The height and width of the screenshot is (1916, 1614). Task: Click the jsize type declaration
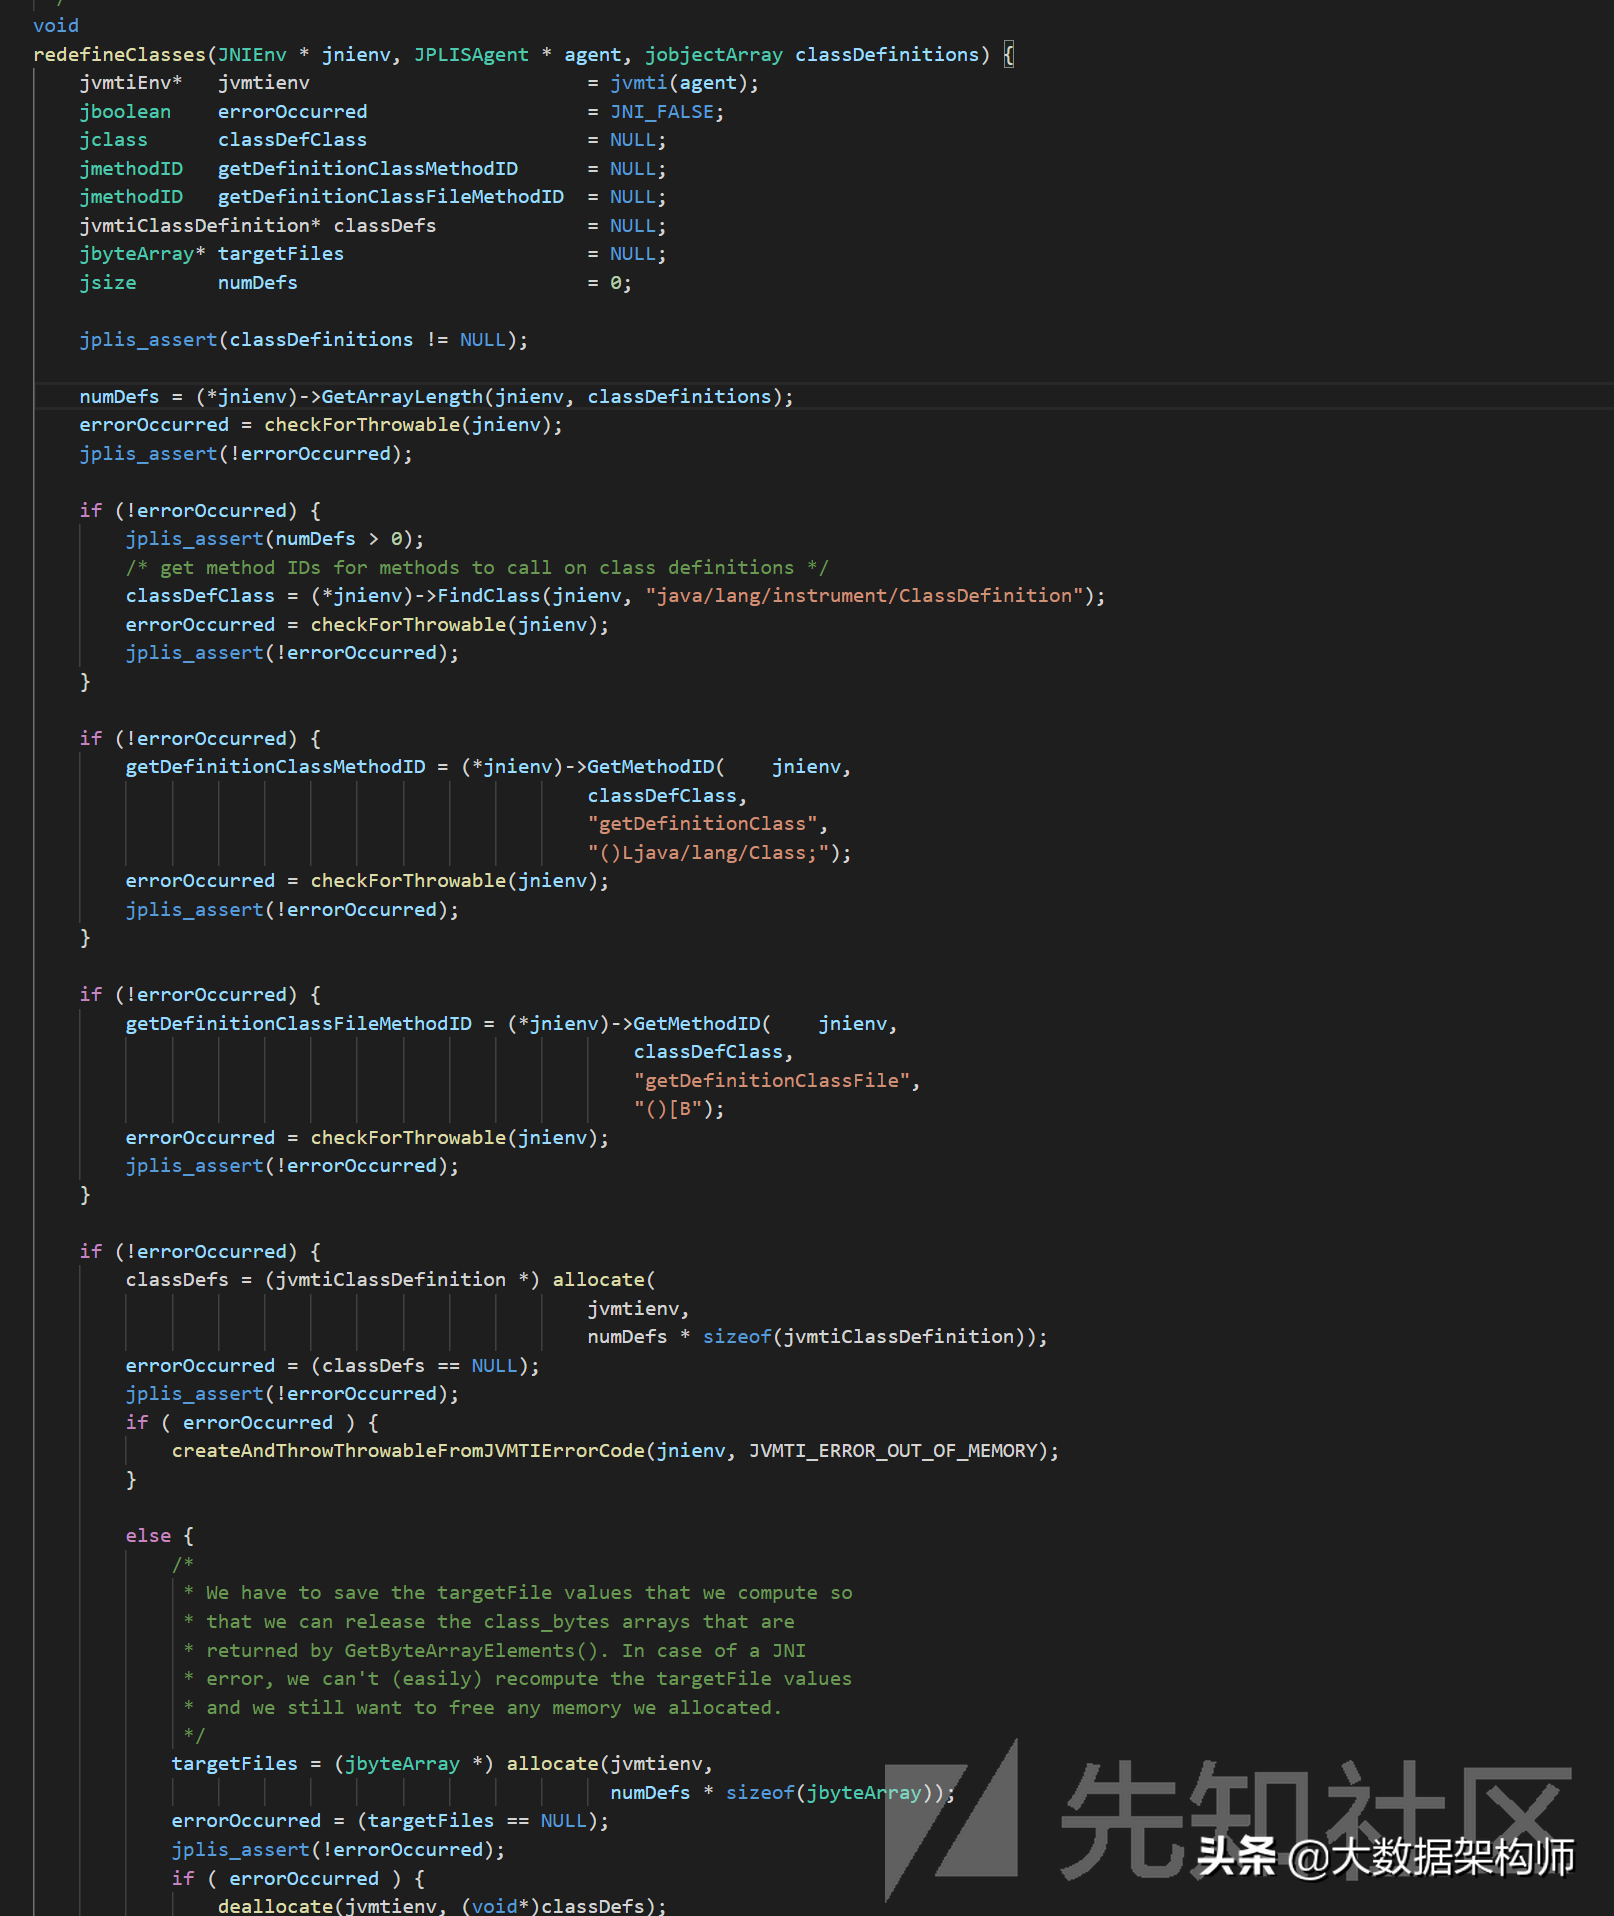[108, 283]
